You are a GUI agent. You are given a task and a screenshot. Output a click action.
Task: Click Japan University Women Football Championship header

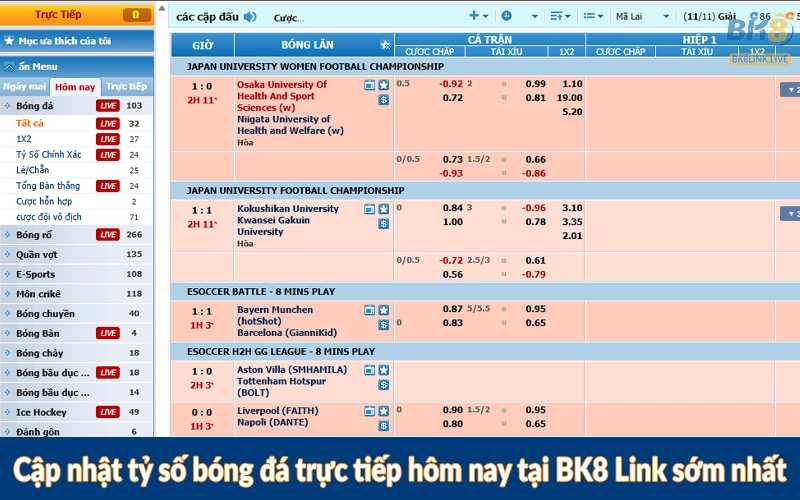(x=315, y=66)
